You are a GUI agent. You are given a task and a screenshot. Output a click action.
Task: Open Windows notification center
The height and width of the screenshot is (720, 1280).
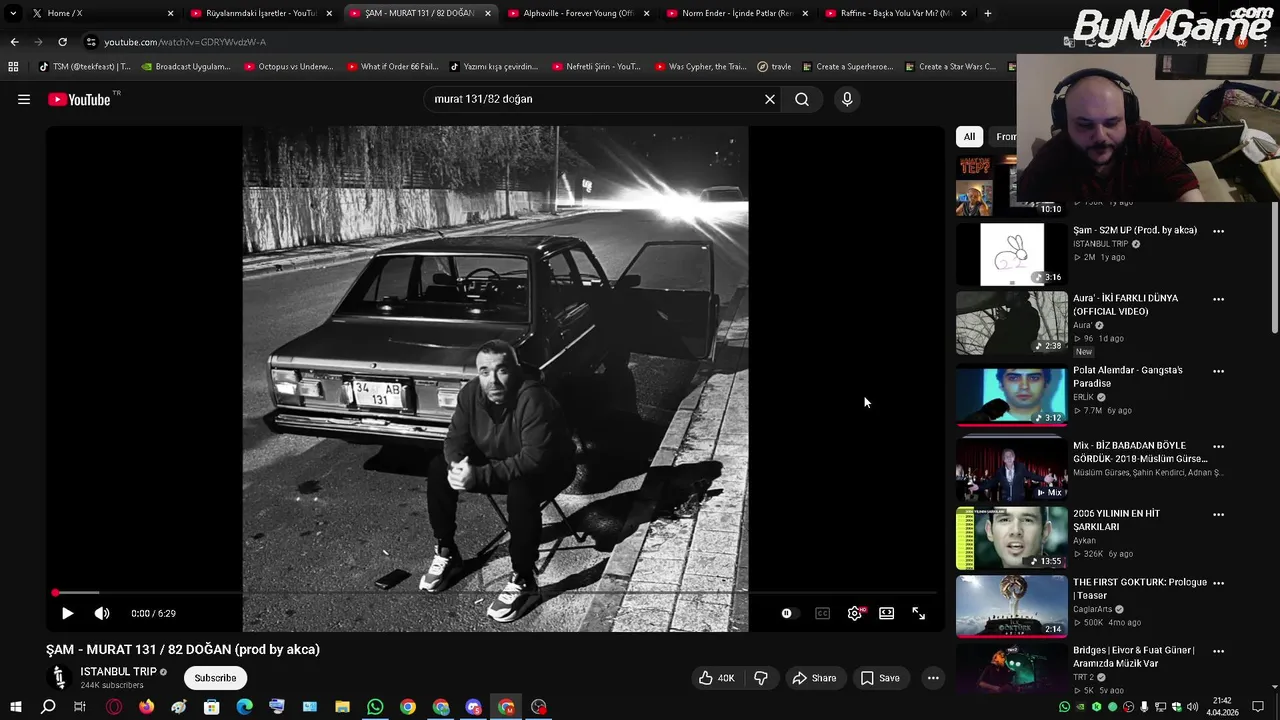pyautogui.click(x=1258, y=707)
